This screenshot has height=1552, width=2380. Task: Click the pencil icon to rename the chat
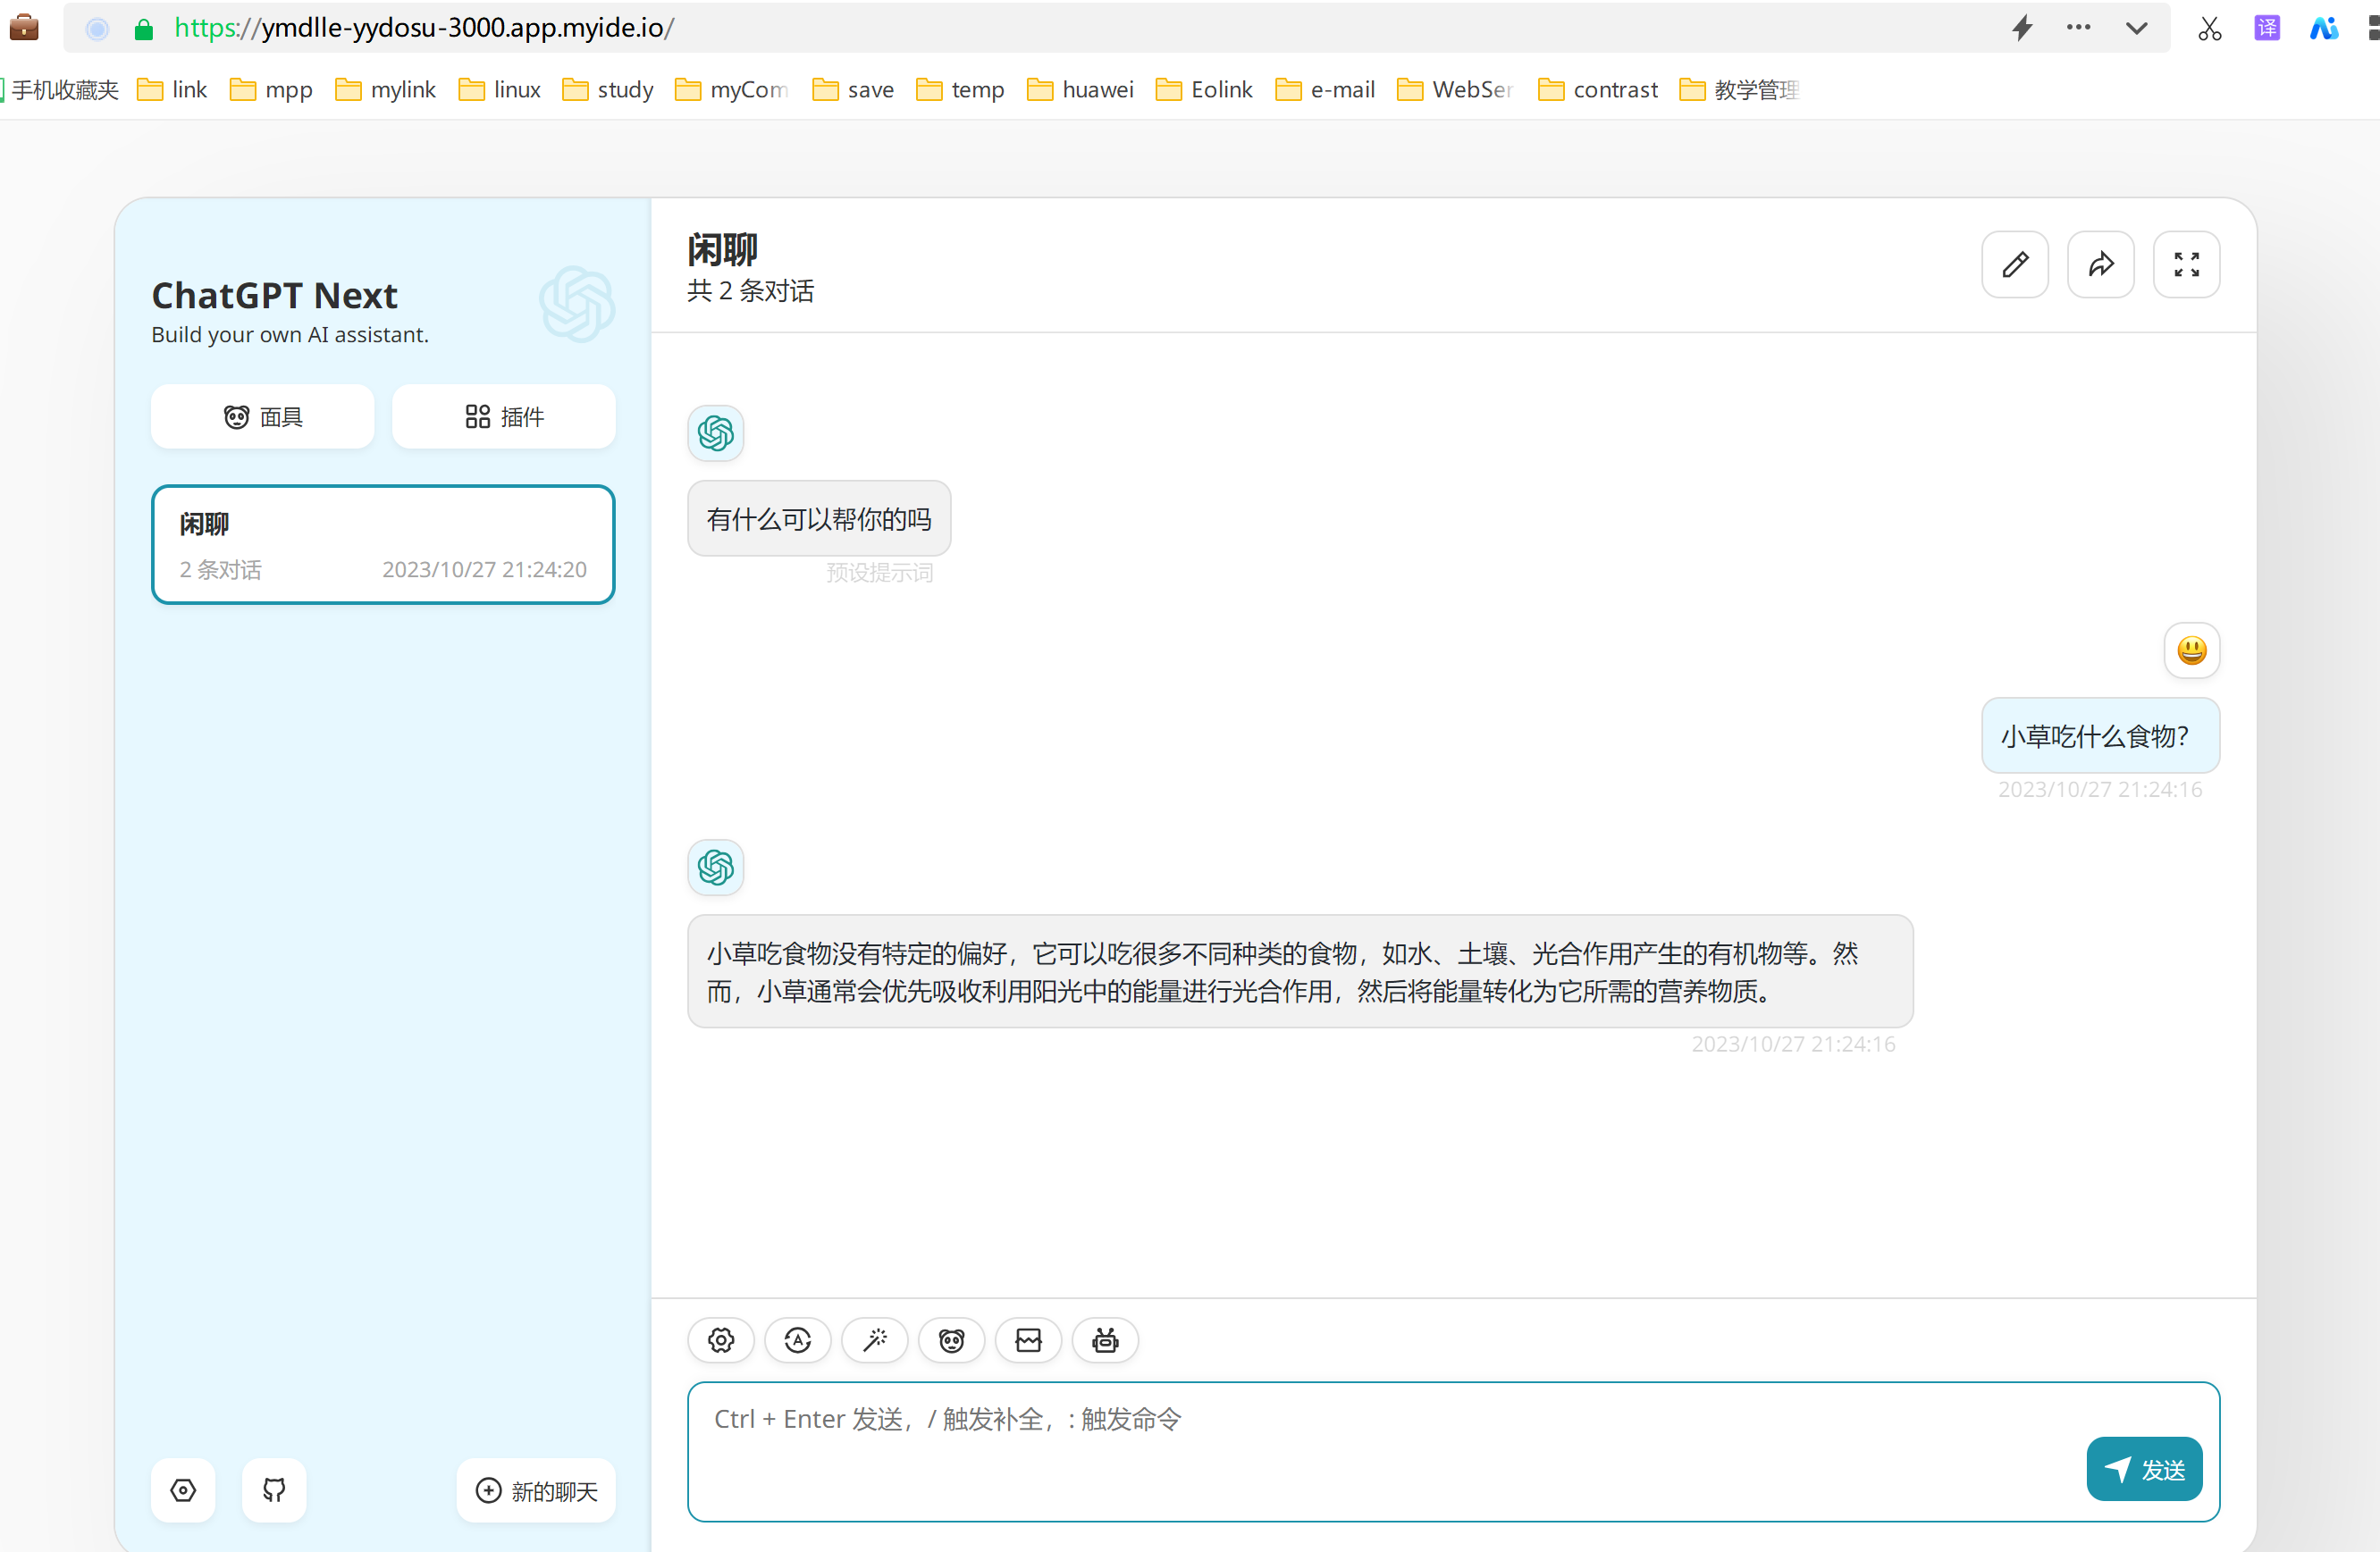(x=2015, y=265)
